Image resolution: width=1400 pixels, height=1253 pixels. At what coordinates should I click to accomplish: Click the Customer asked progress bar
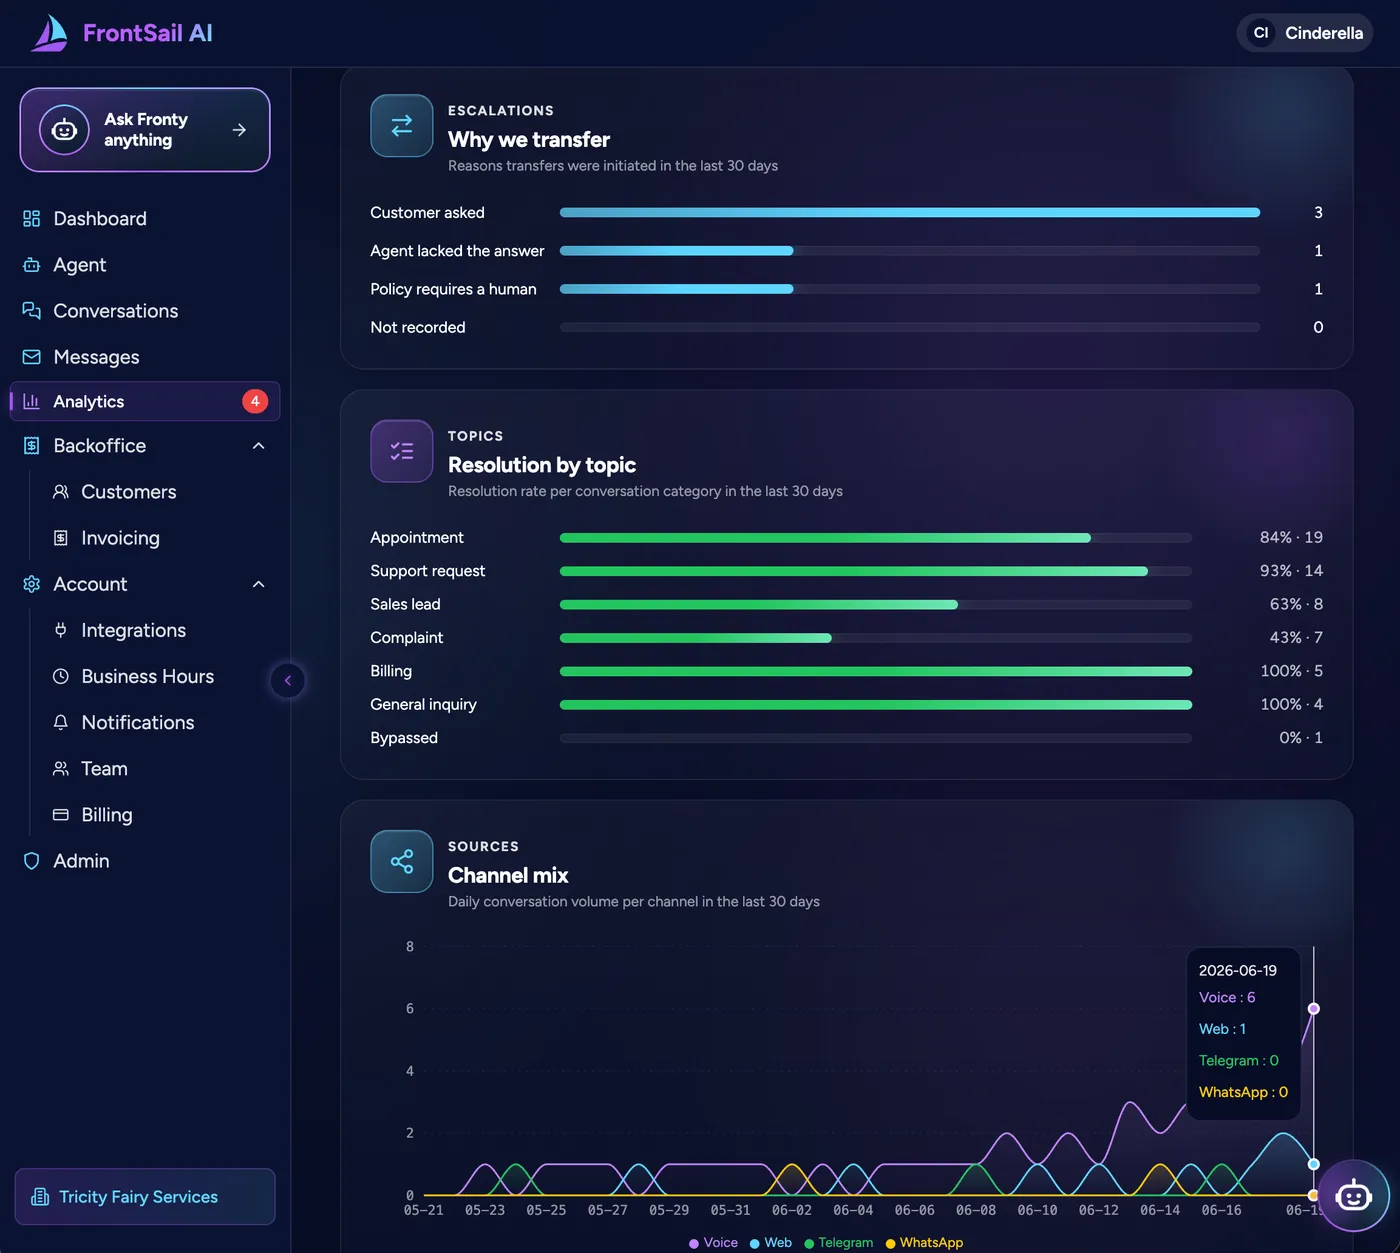pos(910,212)
